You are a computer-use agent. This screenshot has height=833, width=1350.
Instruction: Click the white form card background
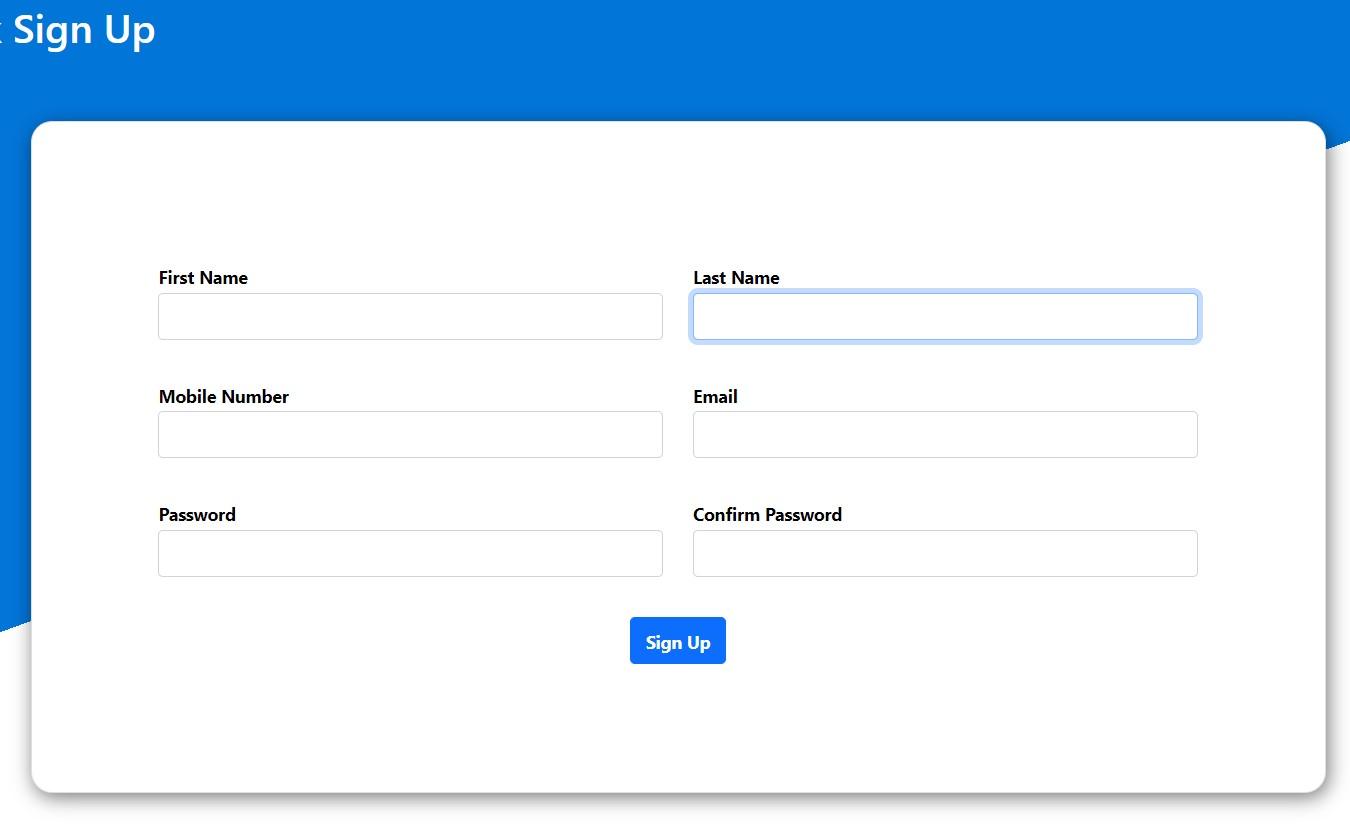675,730
